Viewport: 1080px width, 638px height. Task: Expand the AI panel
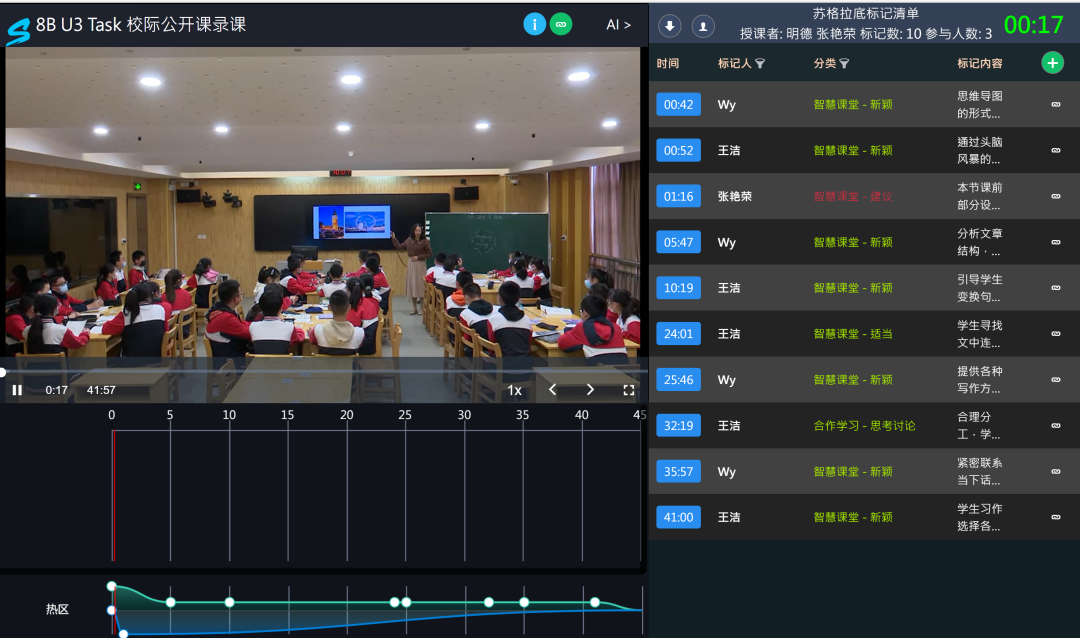[618, 25]
